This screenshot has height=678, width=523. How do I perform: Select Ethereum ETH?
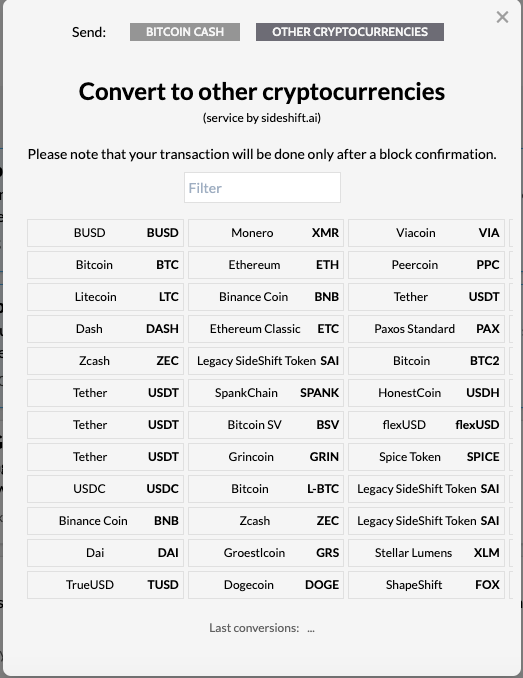(x=266, y=265)
